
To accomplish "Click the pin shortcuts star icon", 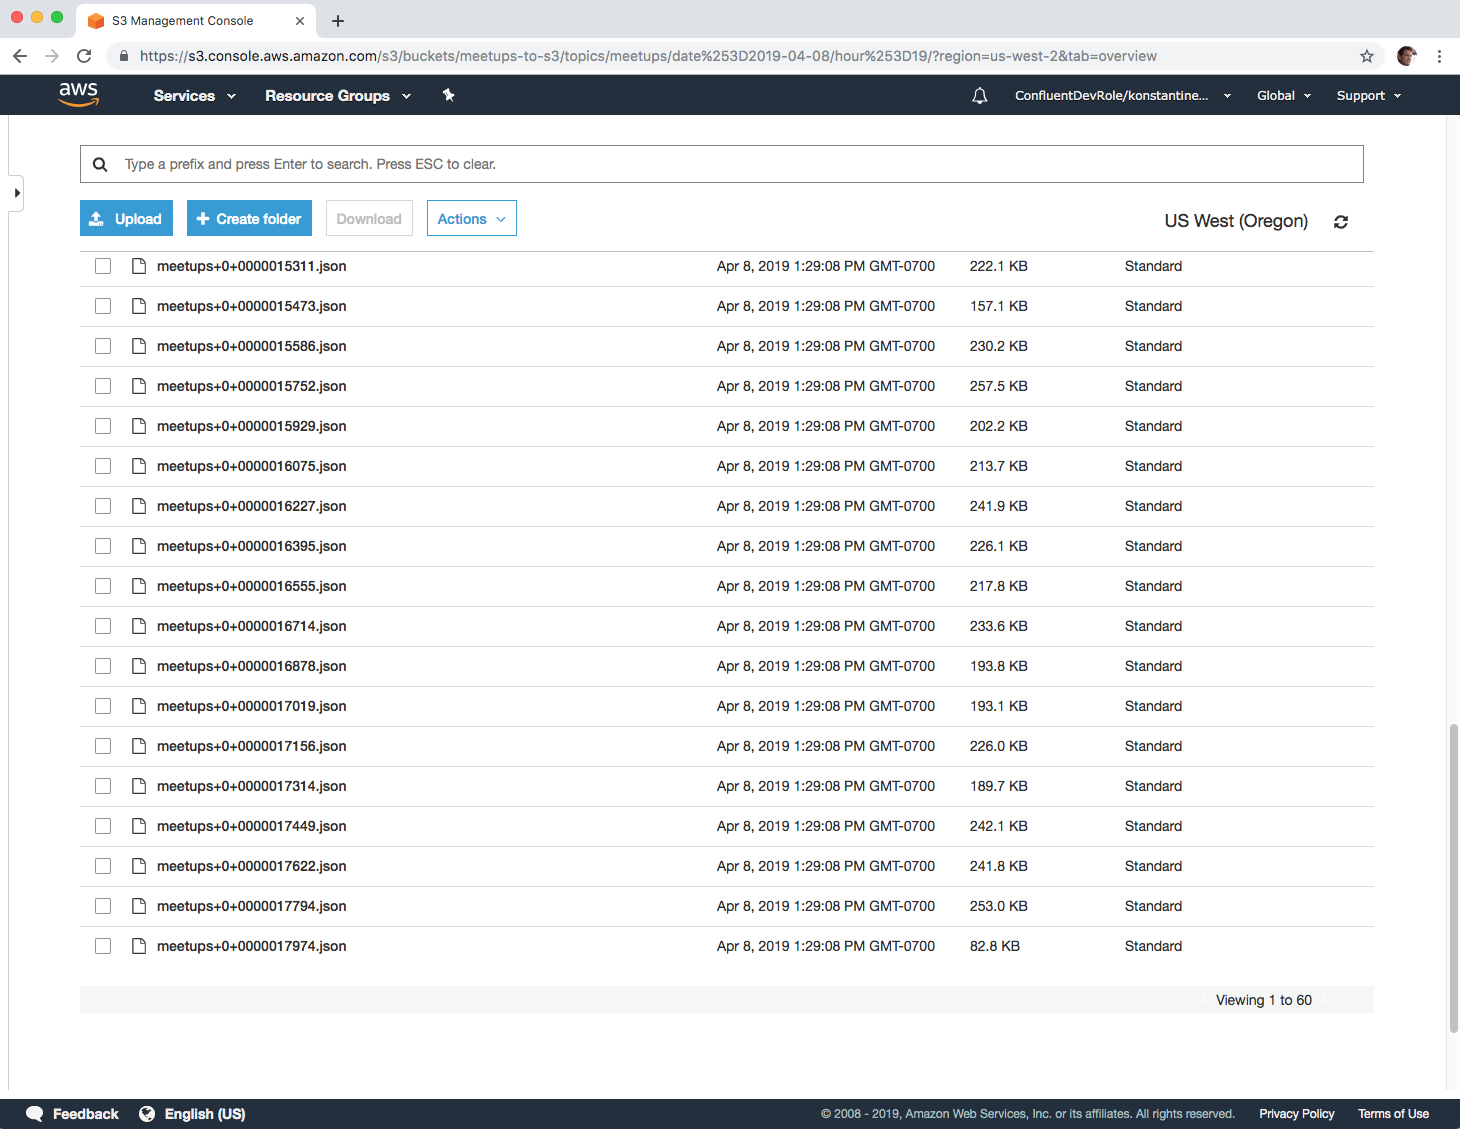I will click(448, 95).
